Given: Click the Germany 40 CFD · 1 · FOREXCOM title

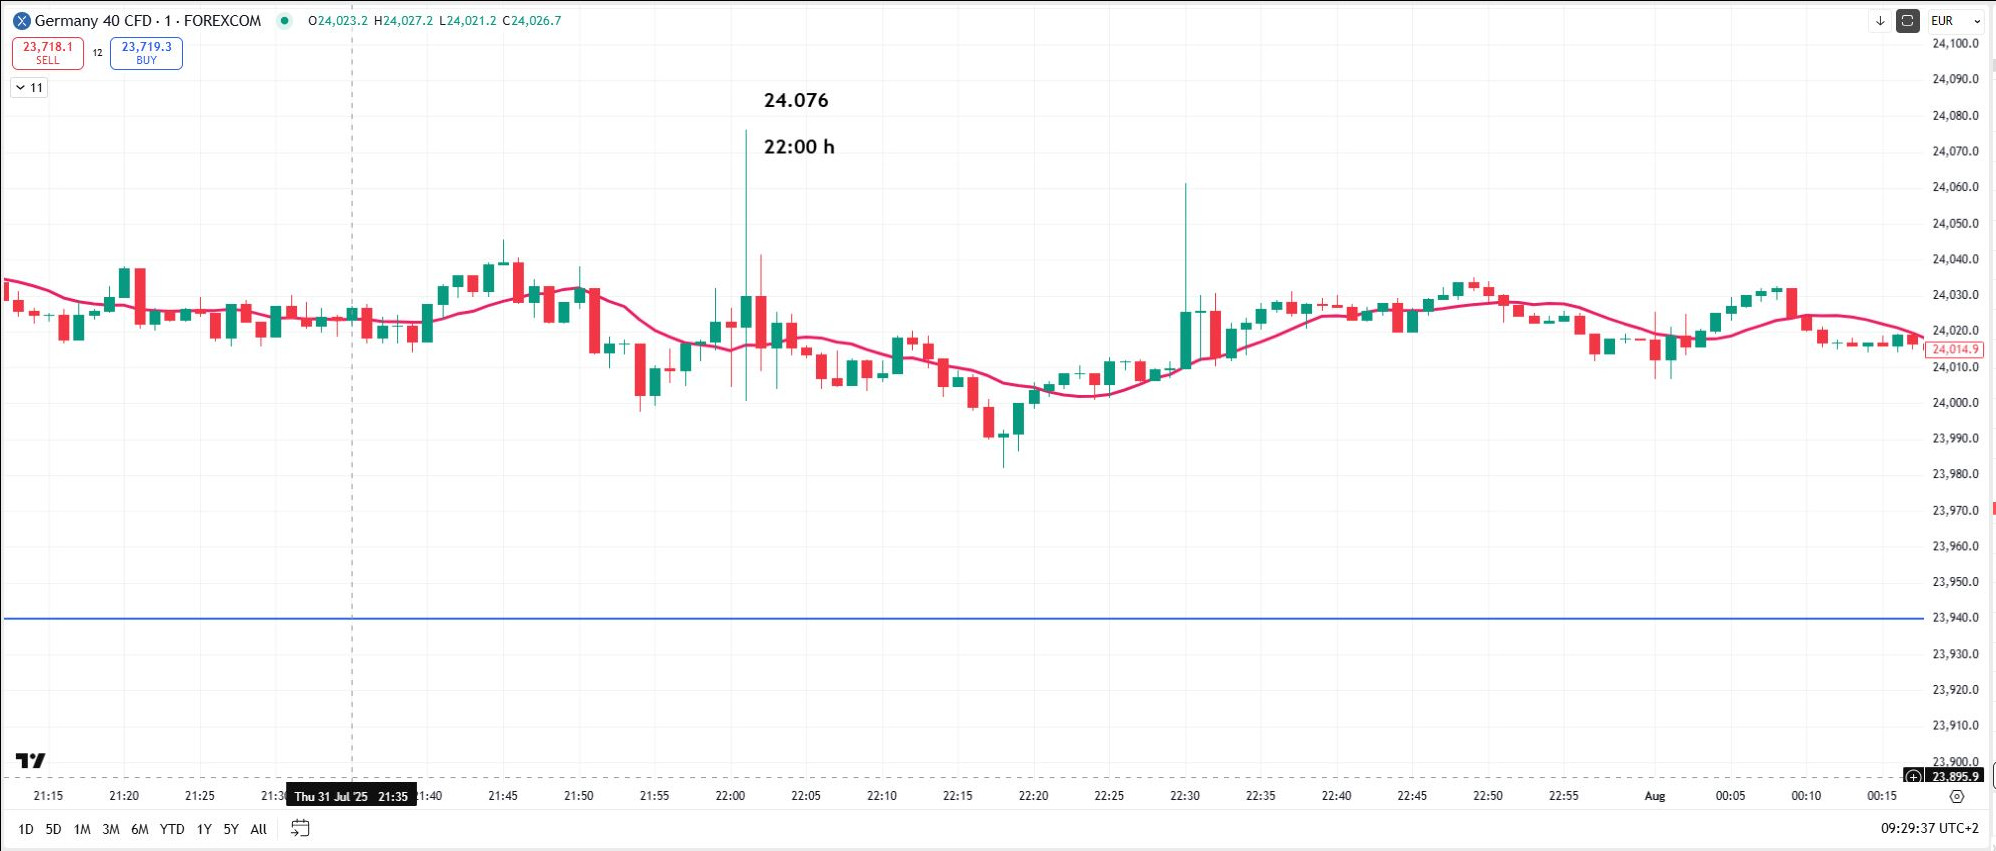Looking at the screenshot, I should (x=148, y=20).
